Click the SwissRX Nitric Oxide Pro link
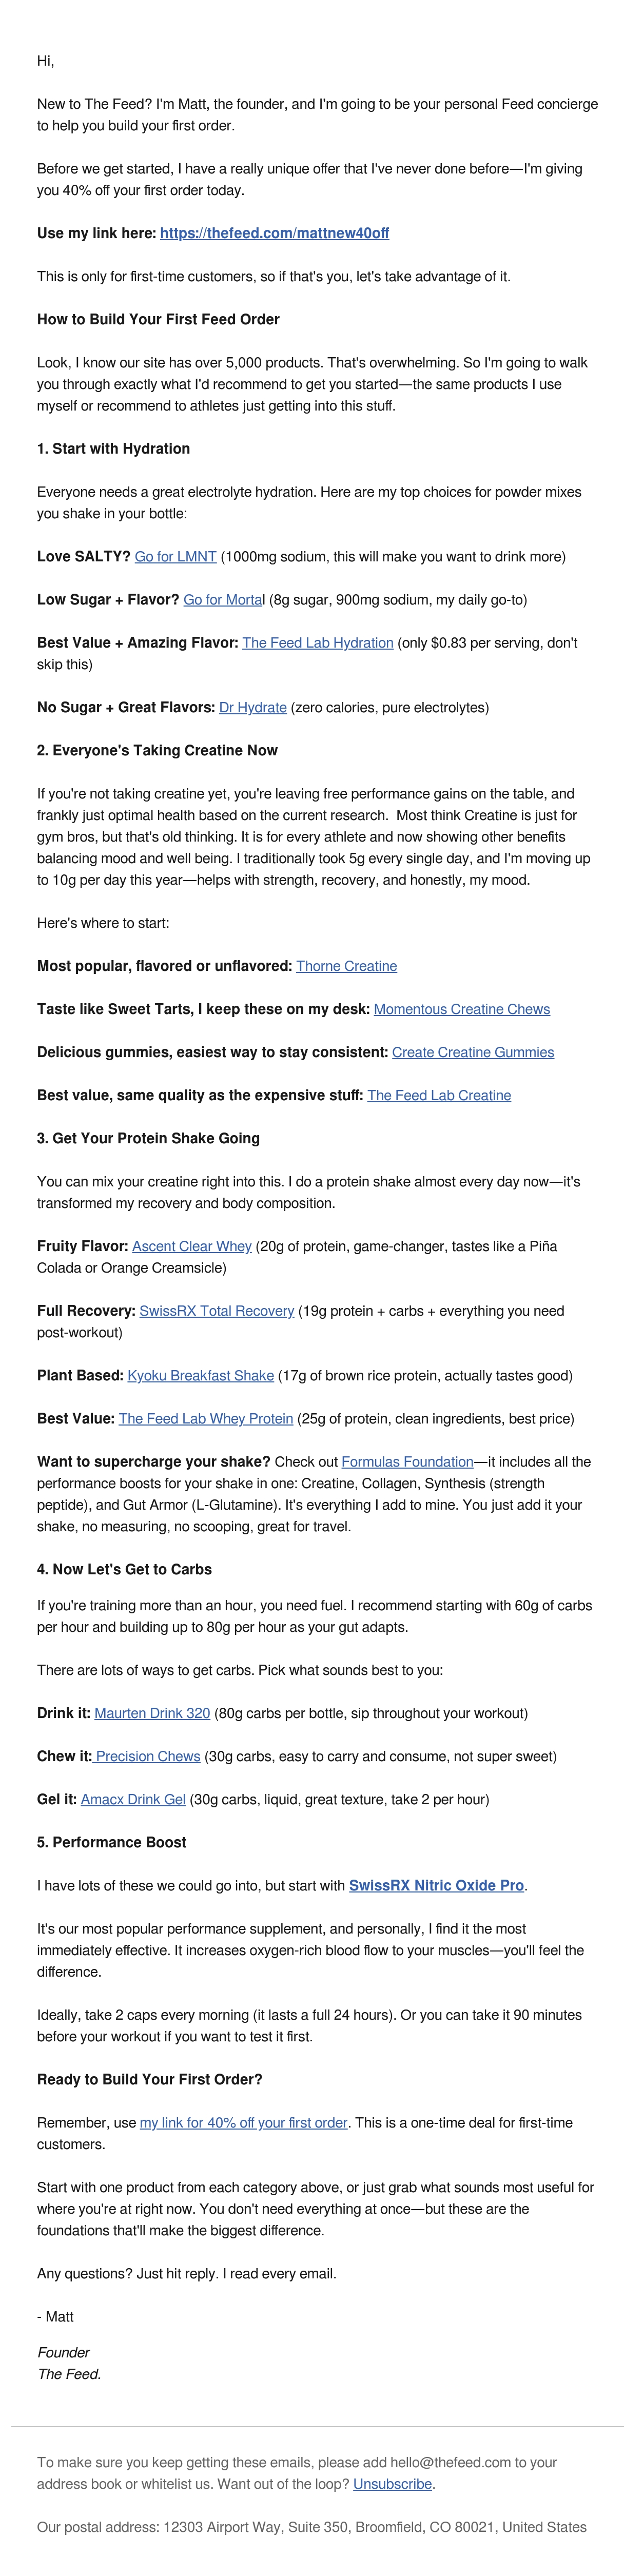 point(436,1885)
